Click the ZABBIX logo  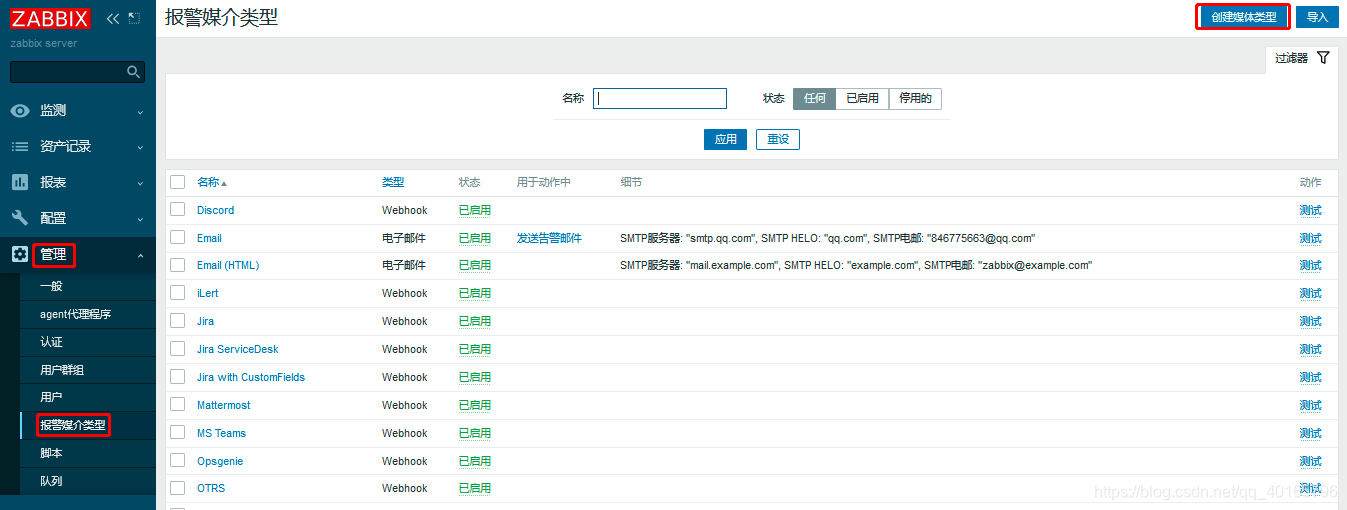(50, 18)
